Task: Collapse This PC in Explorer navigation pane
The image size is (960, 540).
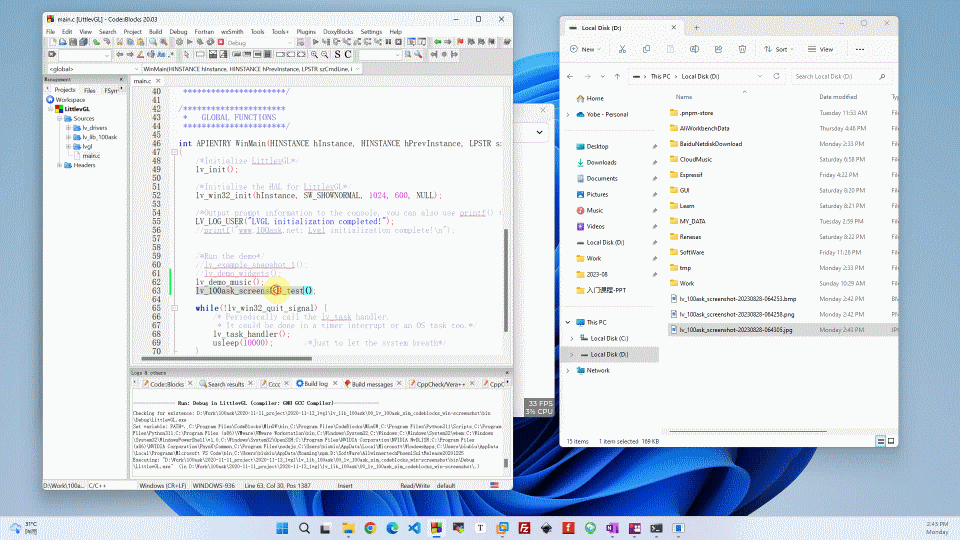Action: coord(568,322)
